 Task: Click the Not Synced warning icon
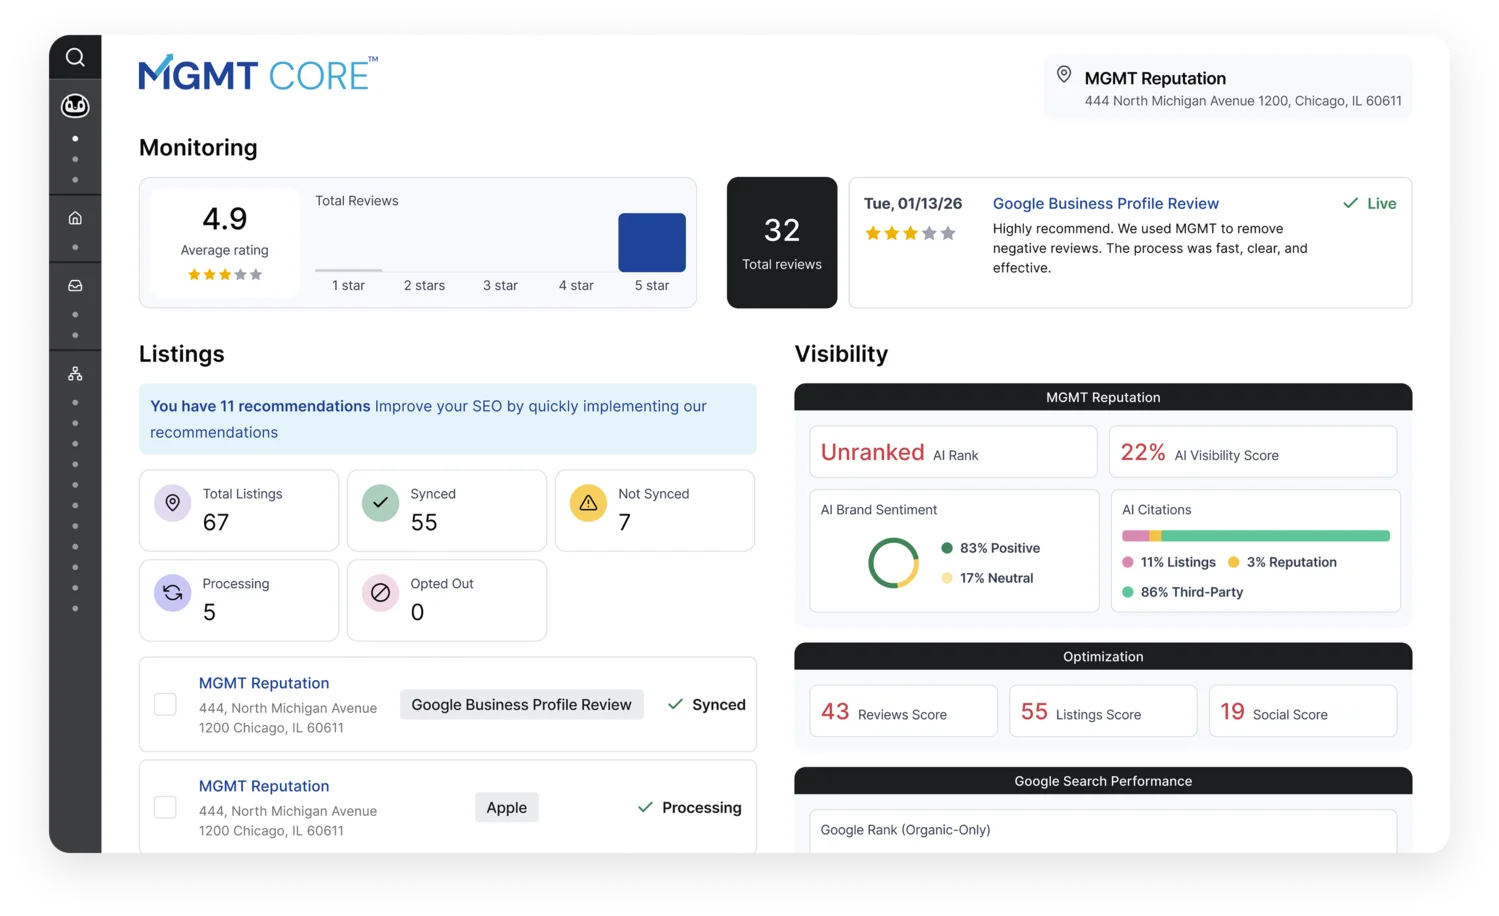588,503
